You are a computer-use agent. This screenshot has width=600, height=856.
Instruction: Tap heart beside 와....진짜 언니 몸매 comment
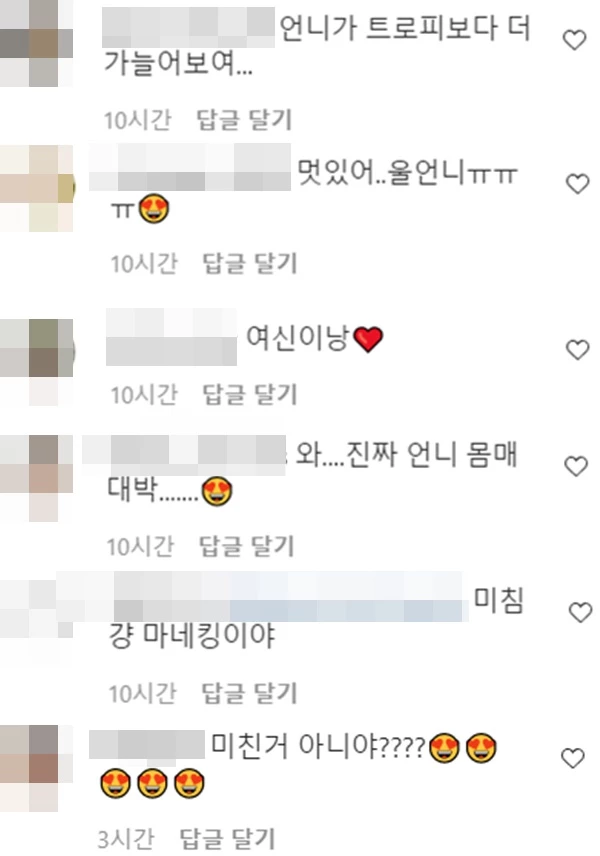coord(576,466)
